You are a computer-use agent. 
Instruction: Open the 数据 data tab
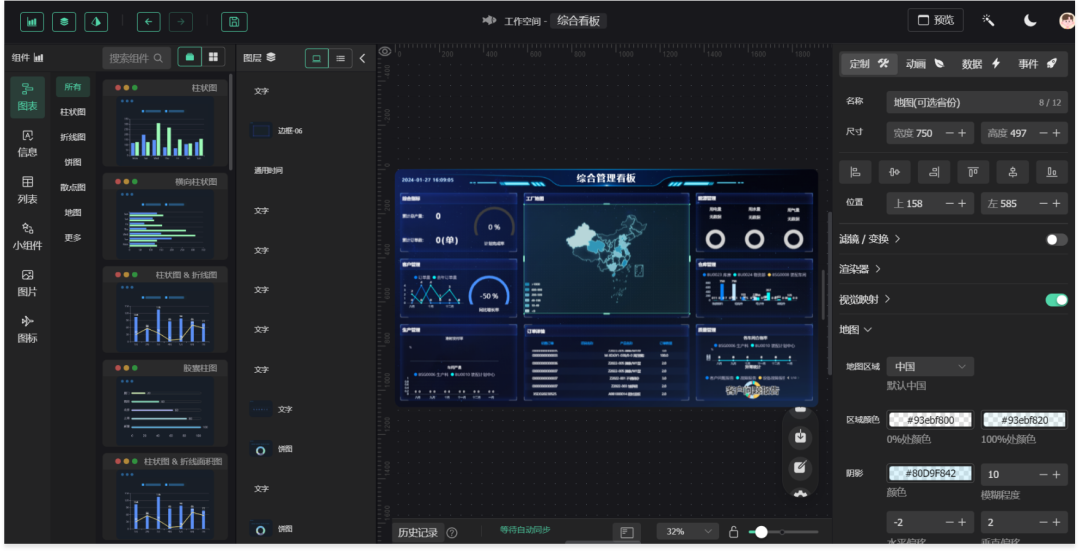coord(981,64)
